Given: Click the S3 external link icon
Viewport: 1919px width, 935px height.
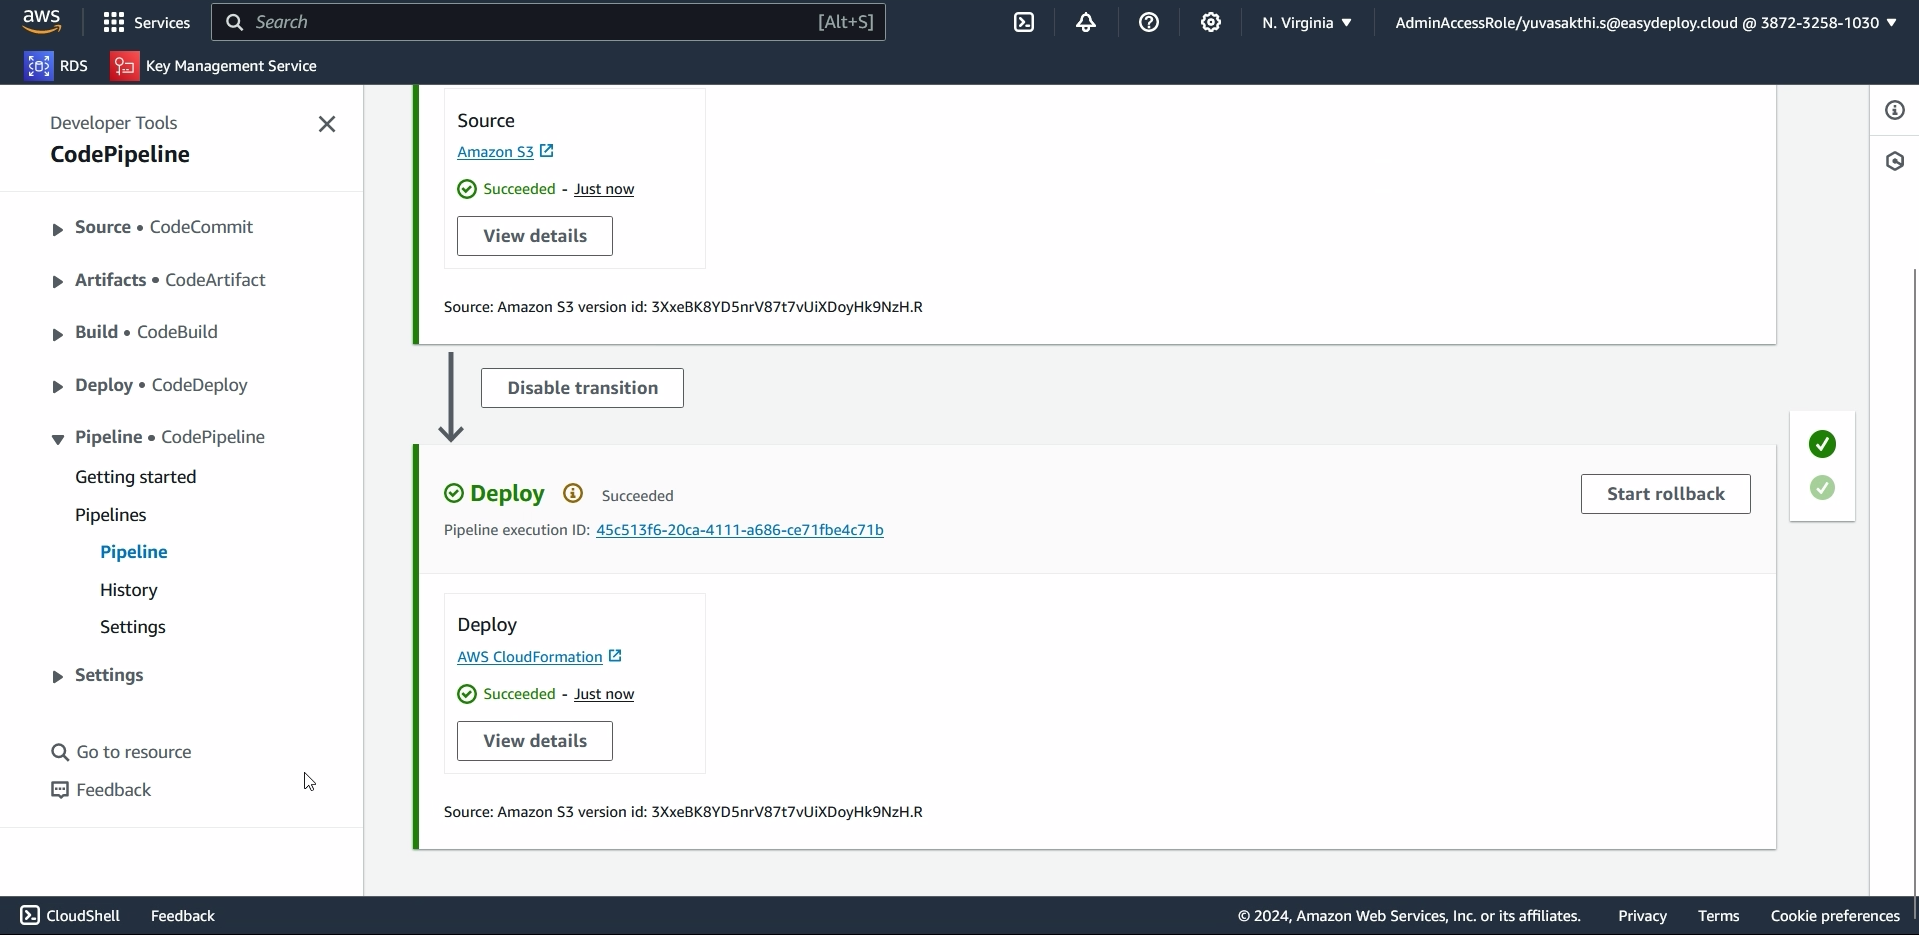Looking at the screenshot, I should [x=546, y=151].
